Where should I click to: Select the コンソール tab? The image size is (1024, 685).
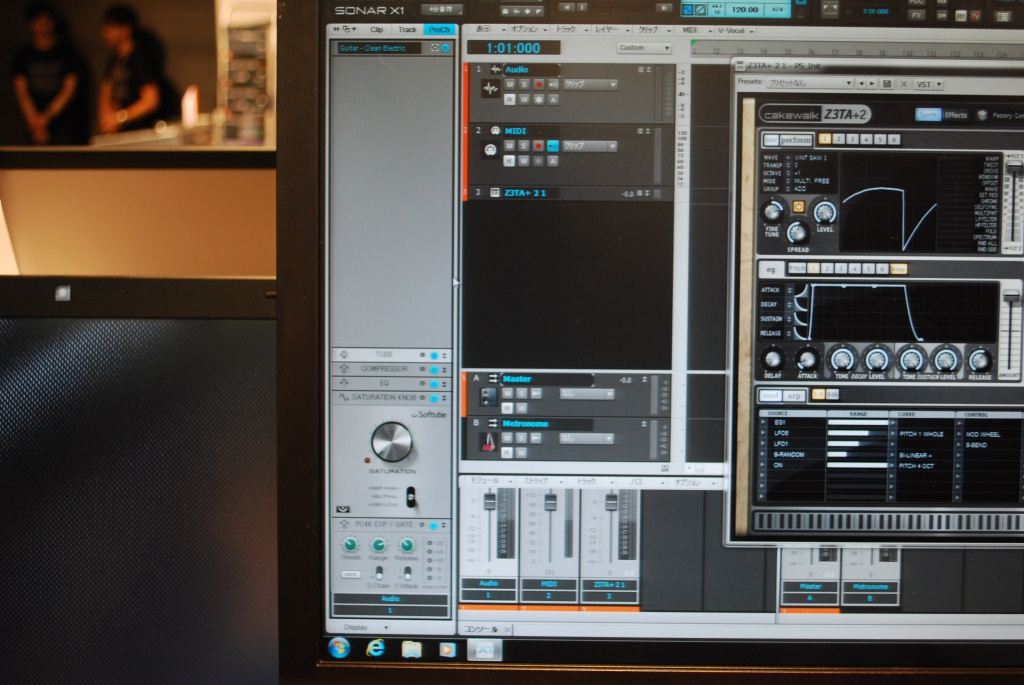coord(481,629)
